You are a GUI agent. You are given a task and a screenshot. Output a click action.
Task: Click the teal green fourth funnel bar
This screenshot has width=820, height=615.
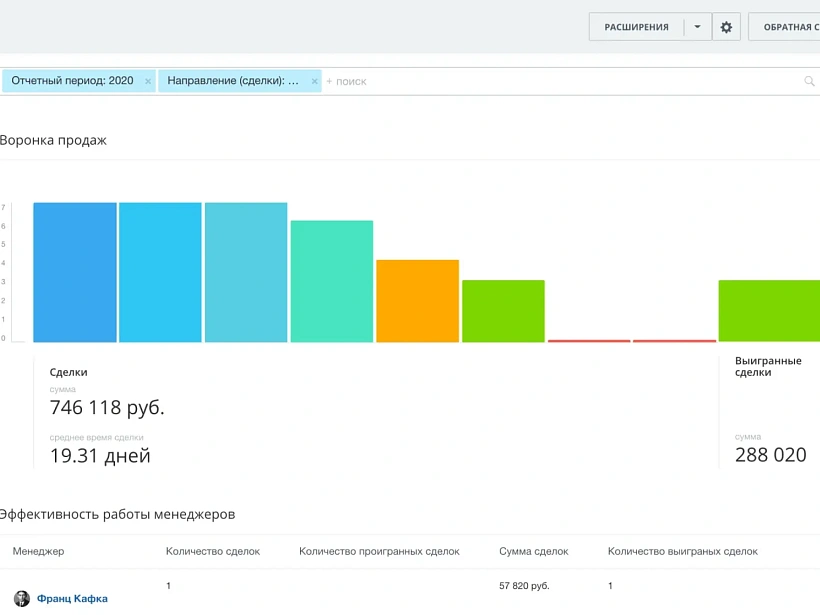[332, 281]
